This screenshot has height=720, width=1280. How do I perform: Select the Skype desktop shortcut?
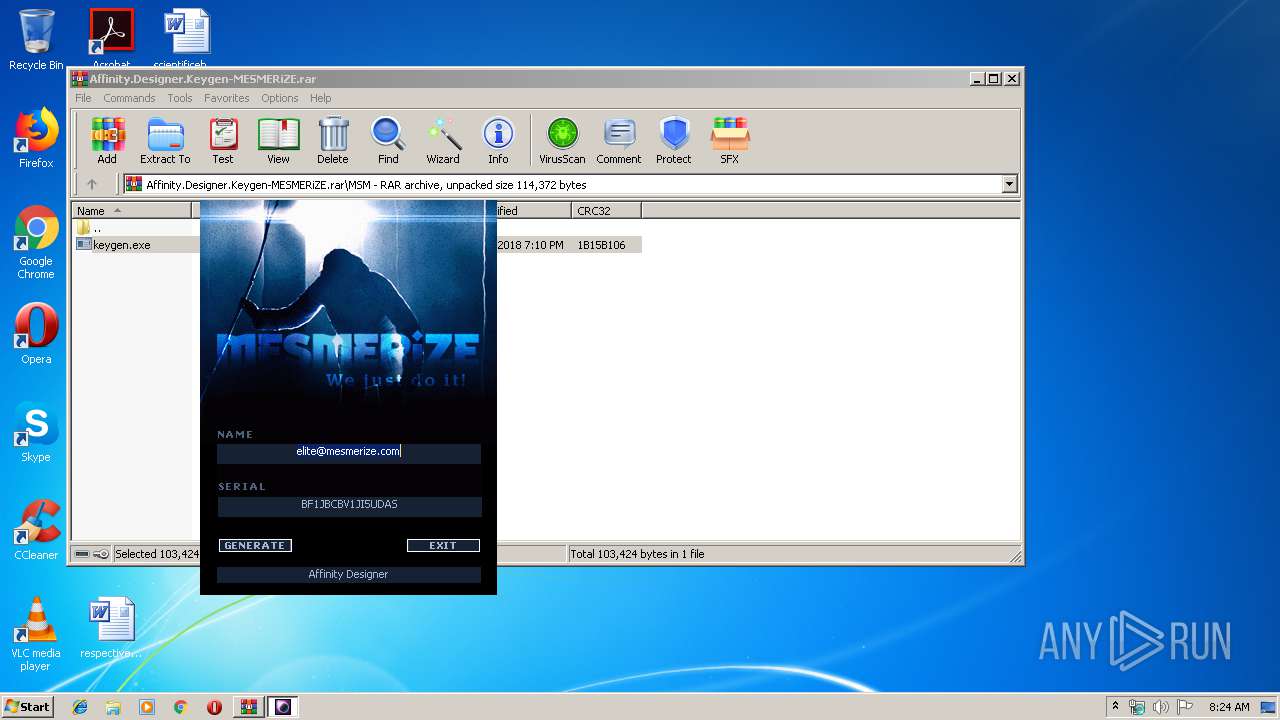[36, 433]
